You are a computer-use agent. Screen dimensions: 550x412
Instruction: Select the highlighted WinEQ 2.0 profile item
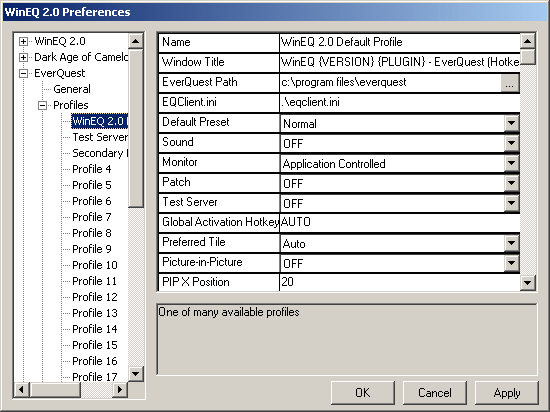(x=100, y=121)
